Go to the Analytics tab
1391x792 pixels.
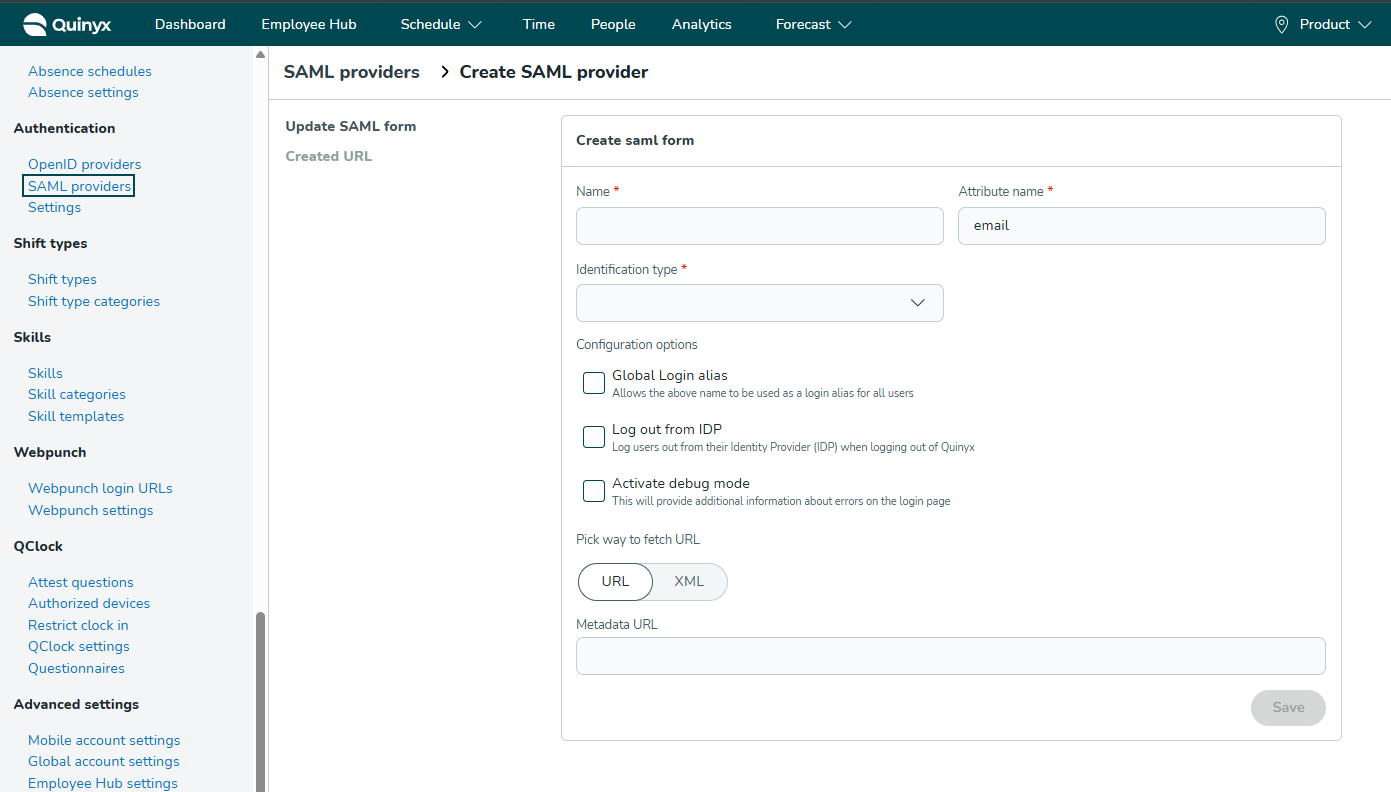point(701,24)
